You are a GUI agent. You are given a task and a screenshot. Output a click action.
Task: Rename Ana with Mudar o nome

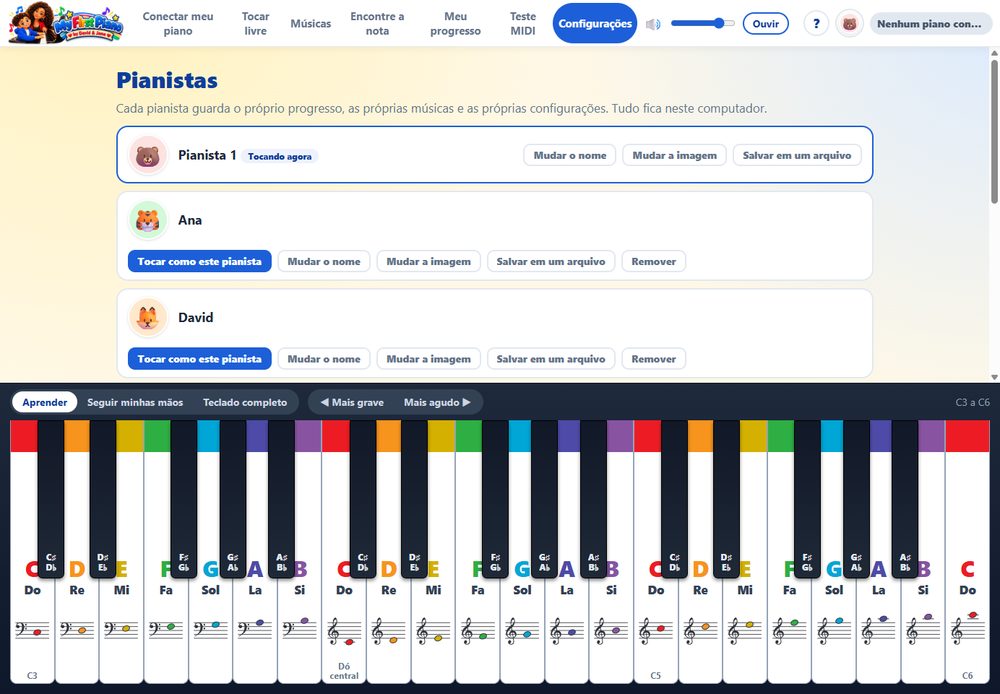click(x=324, y=262)
